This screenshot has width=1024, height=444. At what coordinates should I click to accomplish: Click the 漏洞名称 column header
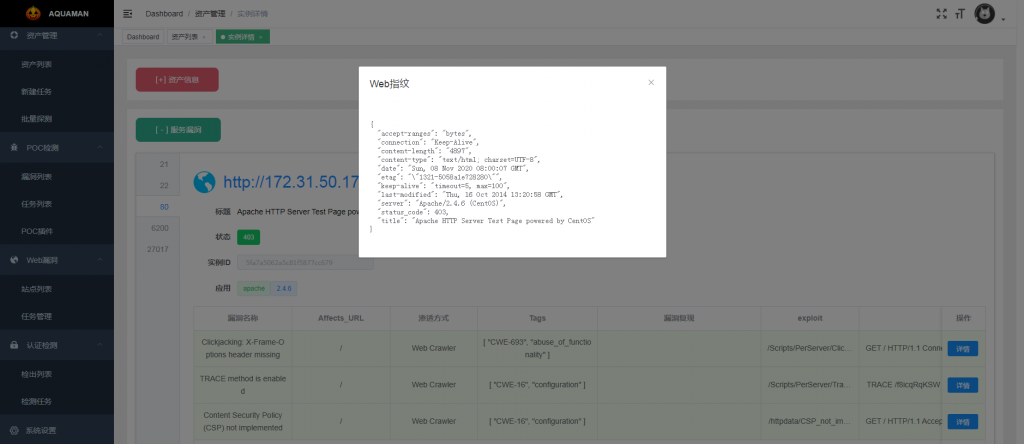[243, 319]
